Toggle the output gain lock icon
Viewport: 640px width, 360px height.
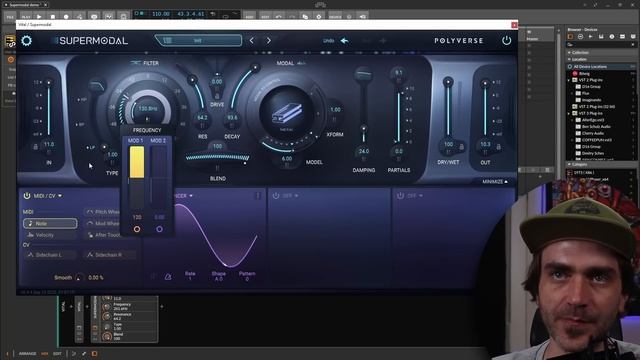tap(498, 147)
